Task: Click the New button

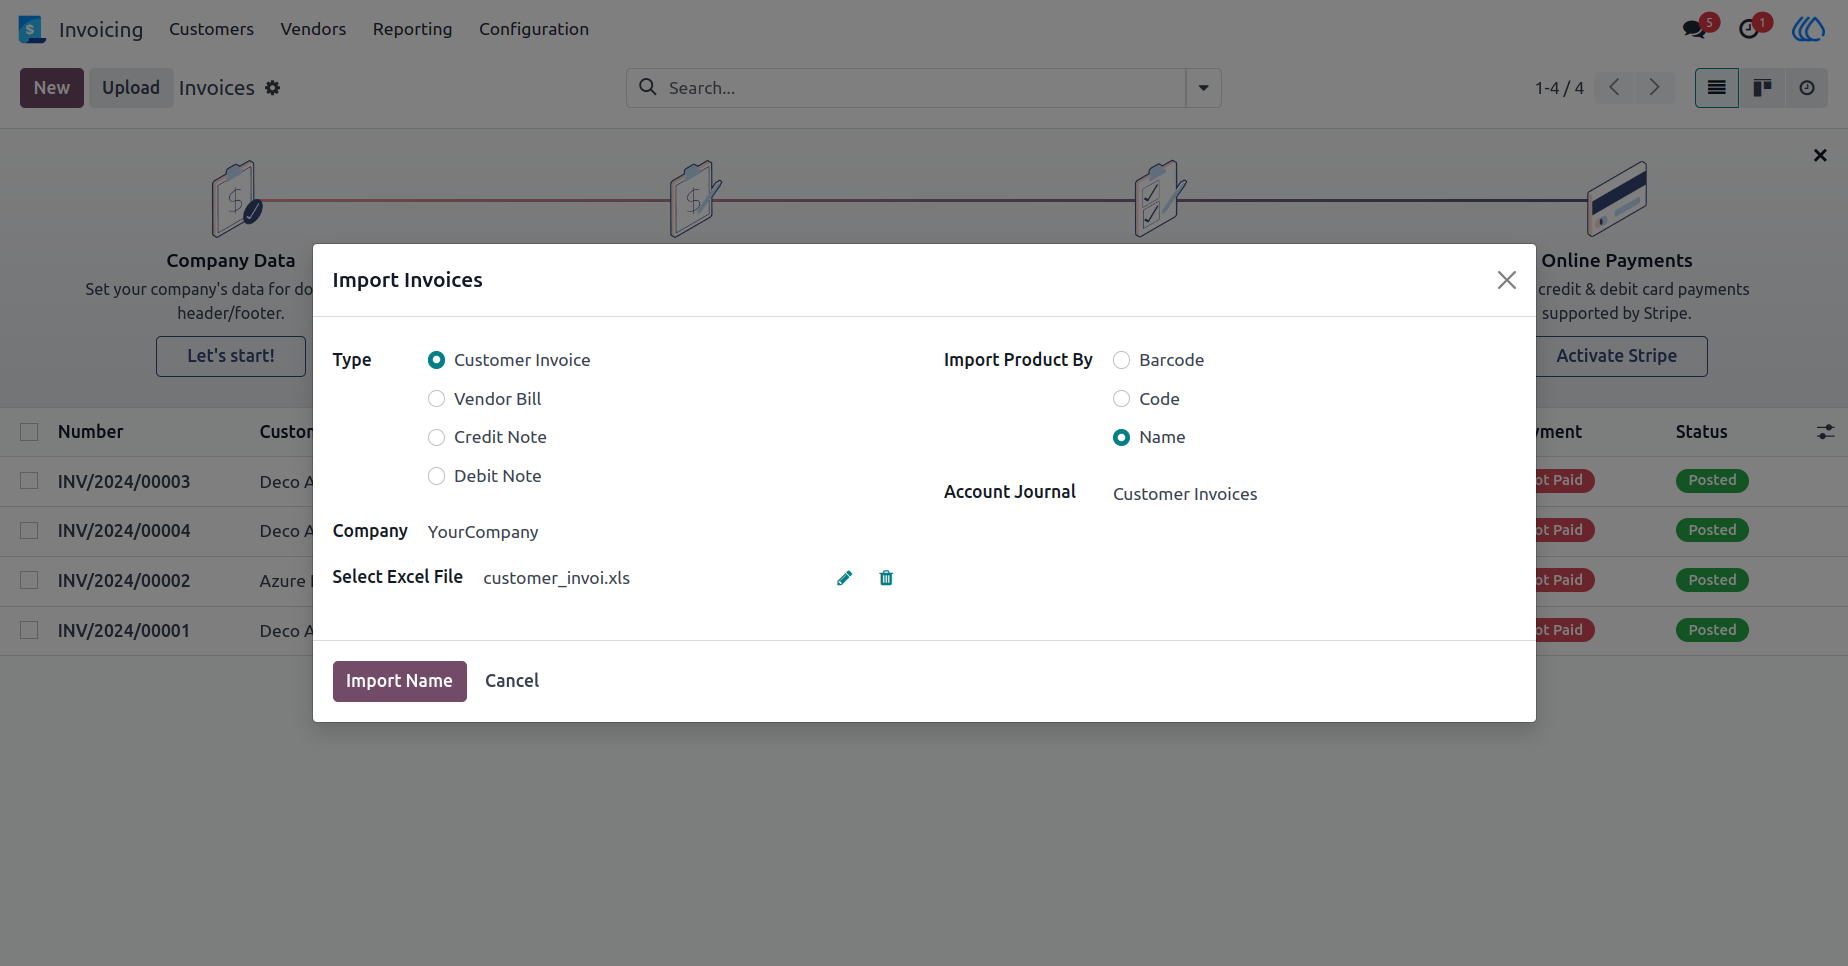Action: coord(52,88)
